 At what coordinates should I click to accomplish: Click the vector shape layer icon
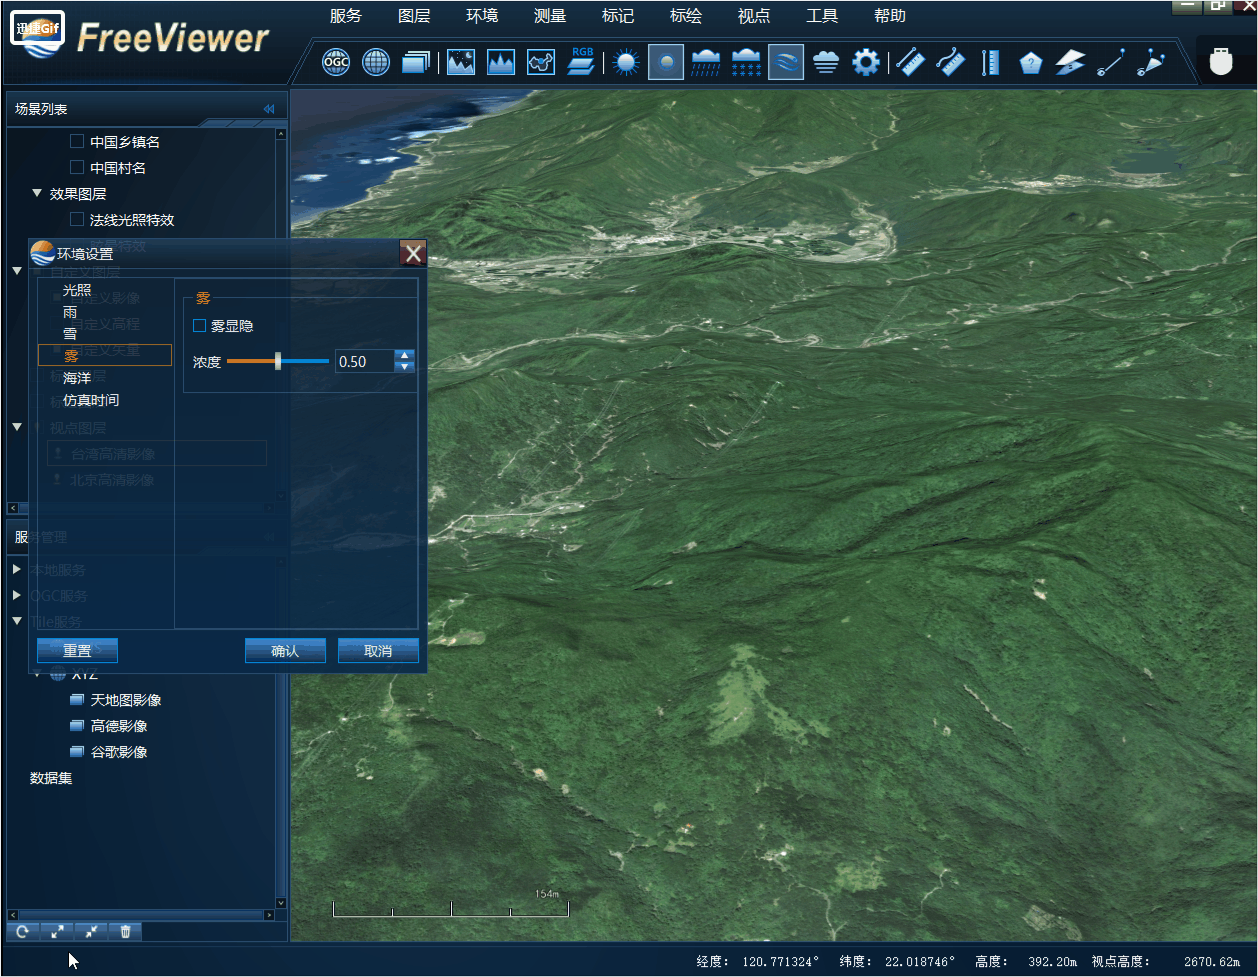541,63
